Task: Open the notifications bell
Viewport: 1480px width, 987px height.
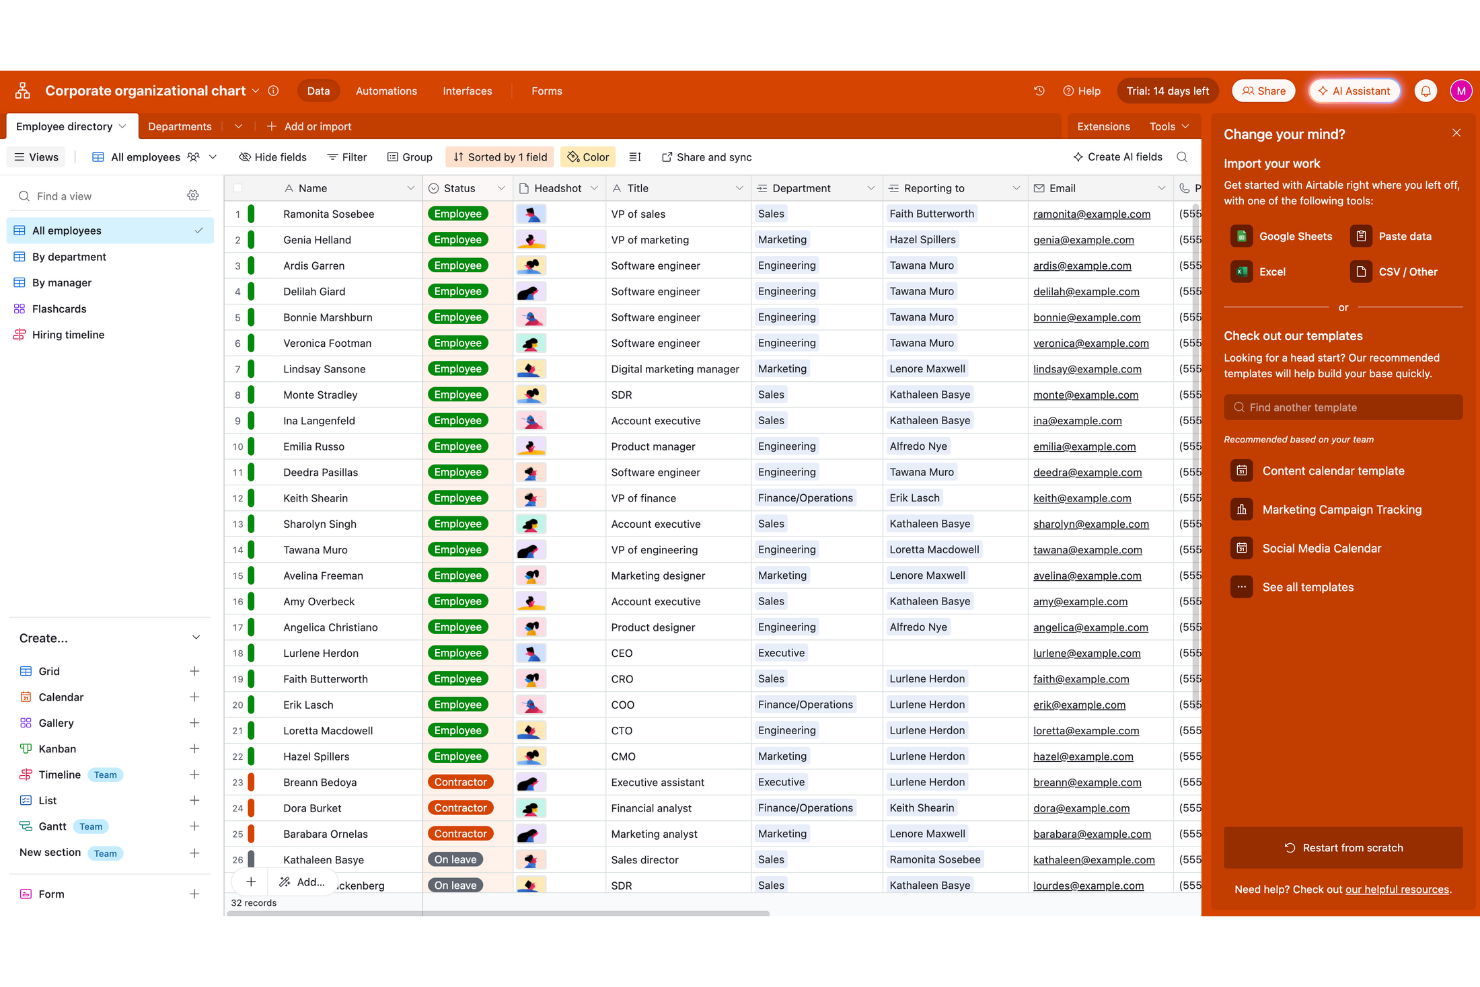Action: (x=1425, y=90)
